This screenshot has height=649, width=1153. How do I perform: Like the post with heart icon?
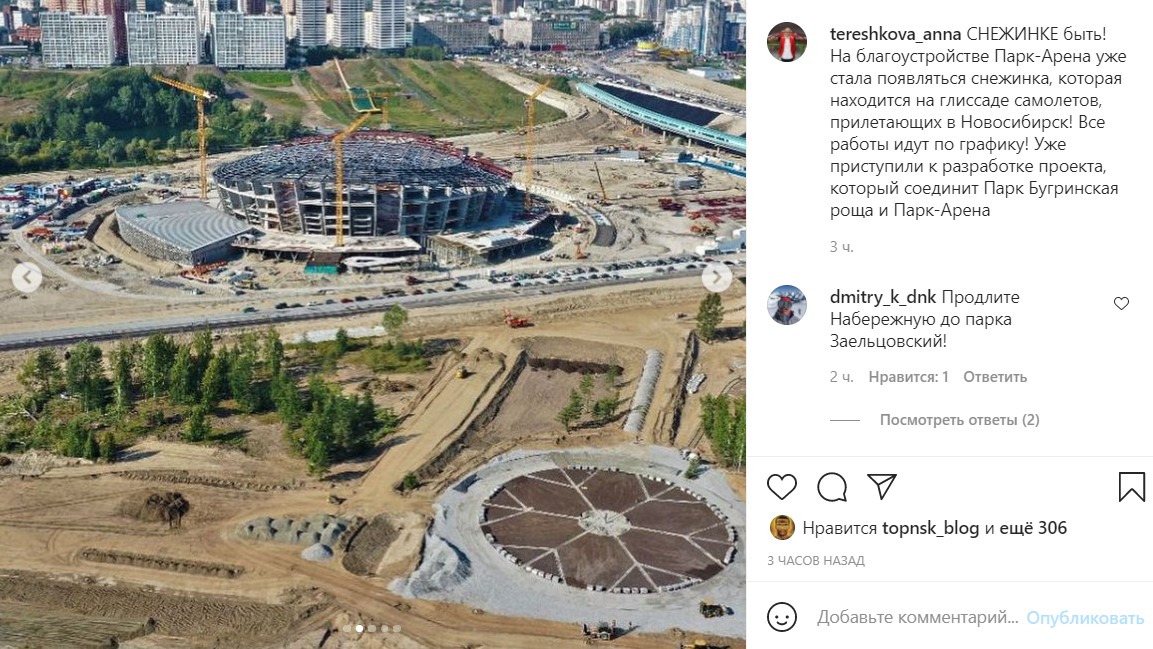pyautogui.click(x=782, y=487)
